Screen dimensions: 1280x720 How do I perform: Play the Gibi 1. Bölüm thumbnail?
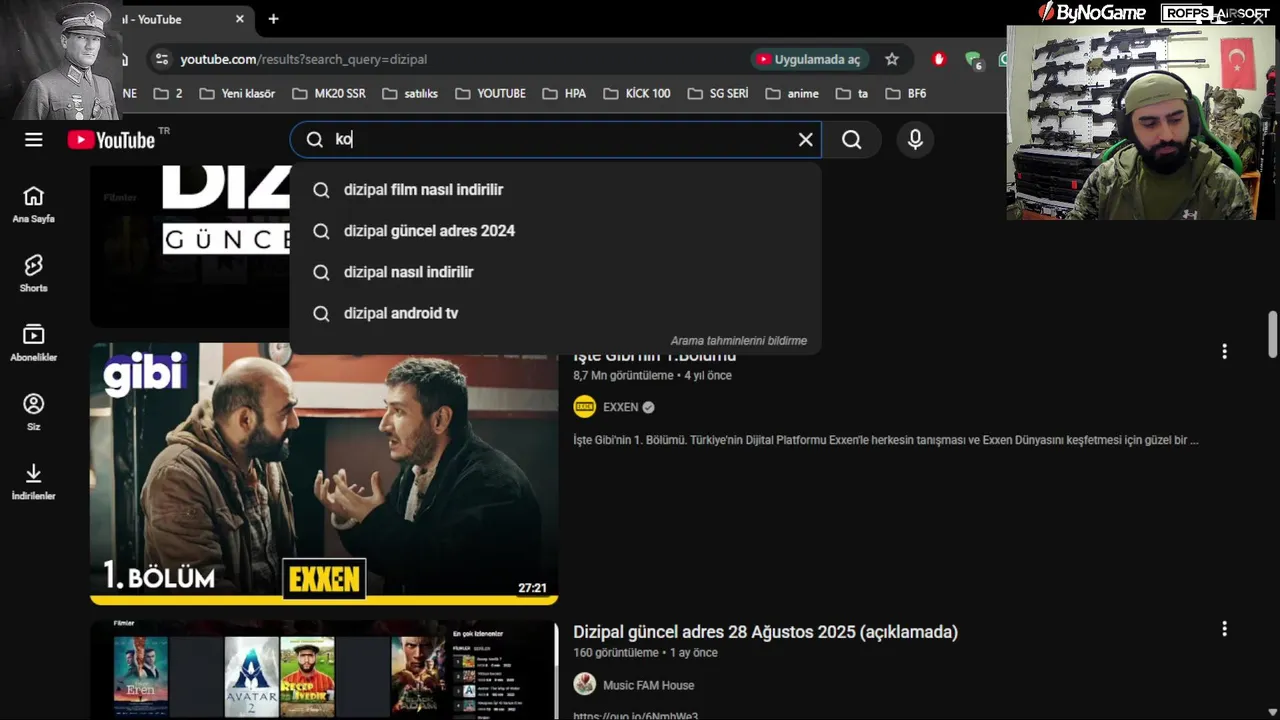pyautogui.click(x=324, y=474)
